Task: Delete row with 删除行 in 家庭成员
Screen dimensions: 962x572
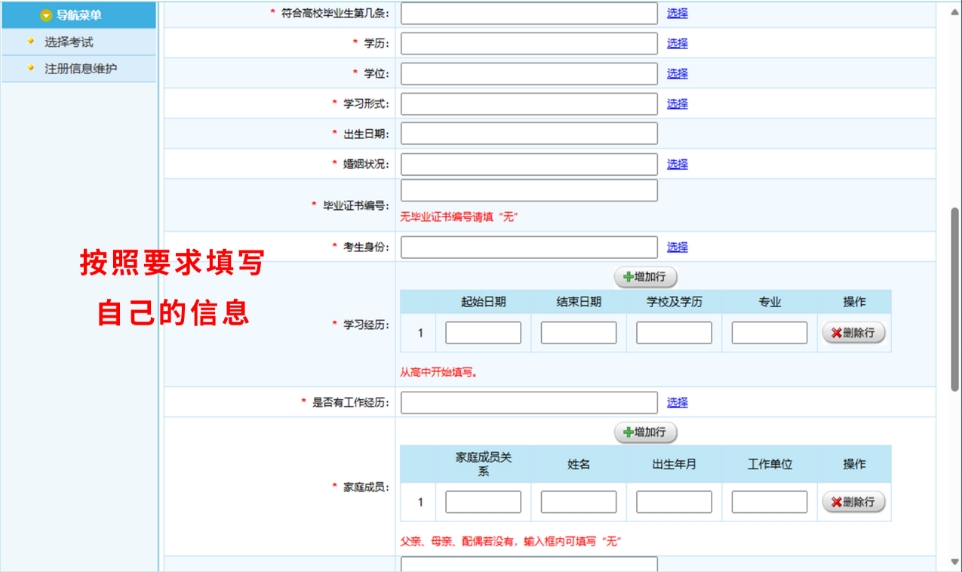Action: pos(853,502)
